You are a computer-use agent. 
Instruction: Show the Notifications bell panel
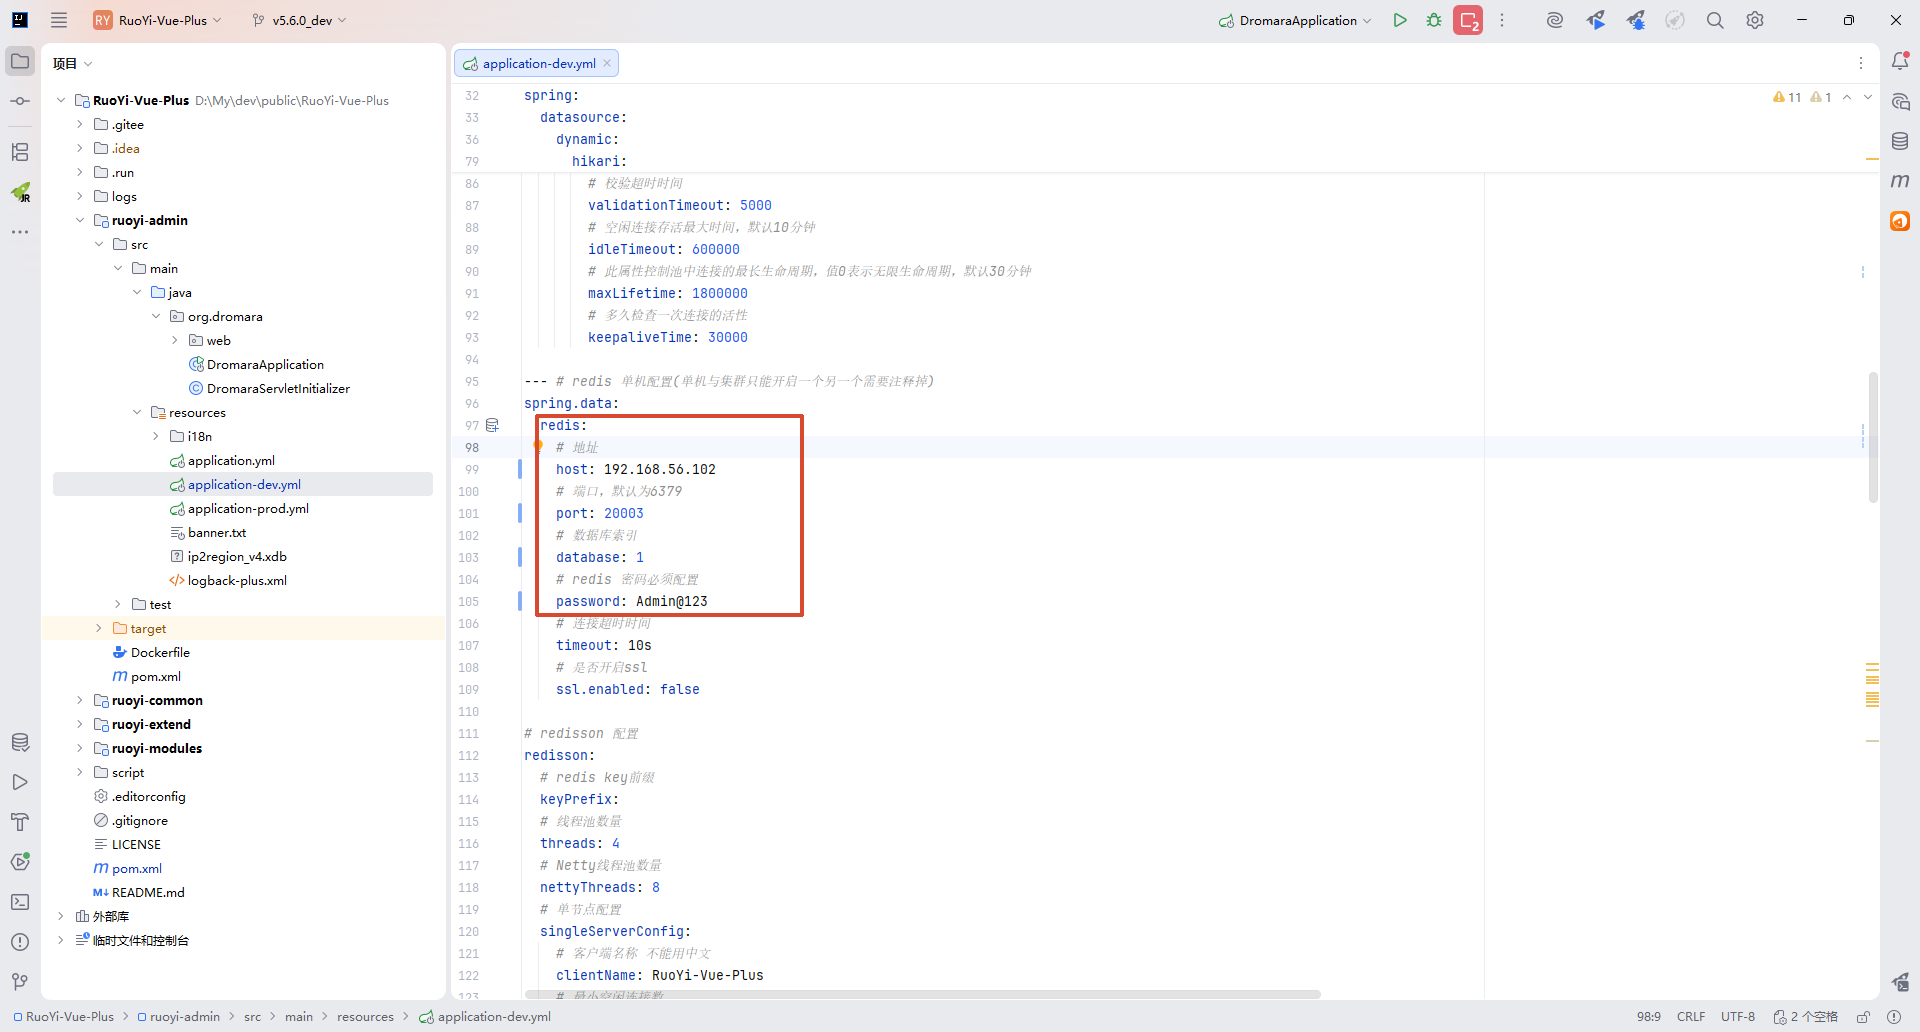[x=1900, y=62]
